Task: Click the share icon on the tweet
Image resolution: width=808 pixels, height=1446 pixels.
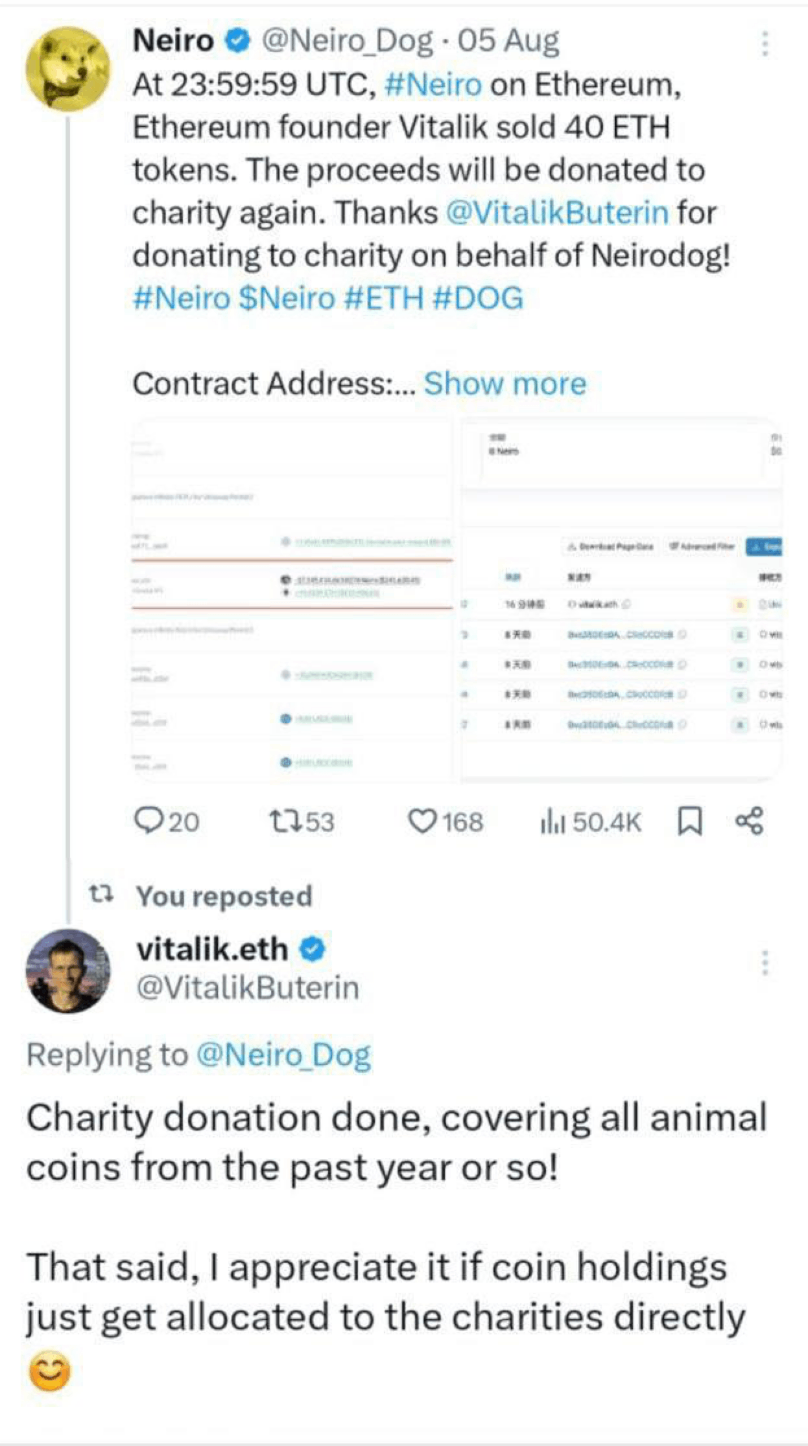Action: click(749, 822)
